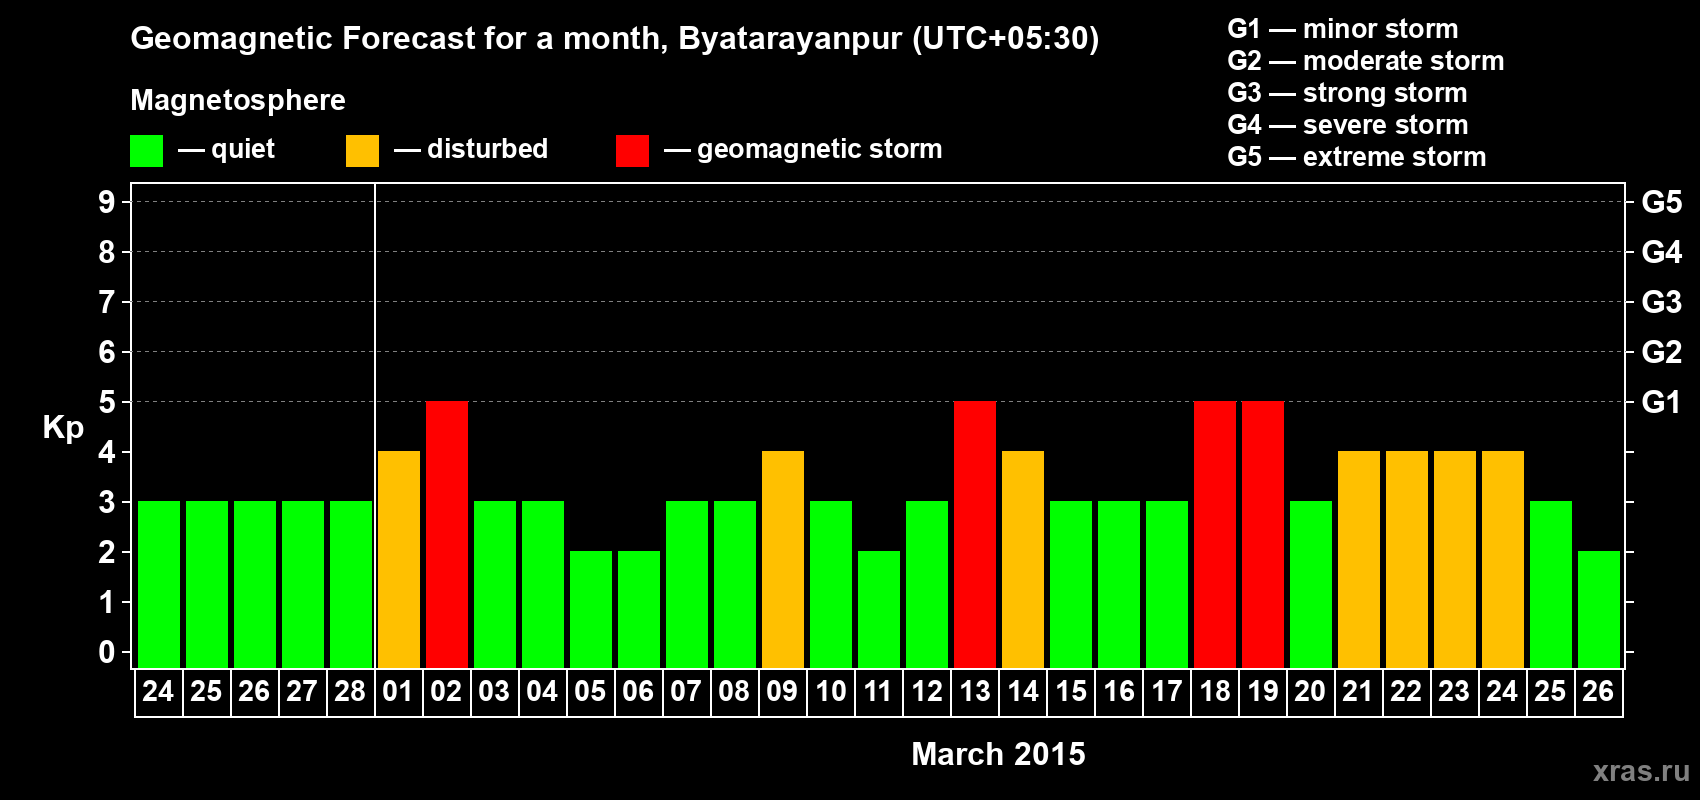Click the 'G3 — strong storm' legend text
1700x800 pixels.
coord(1347,93)
